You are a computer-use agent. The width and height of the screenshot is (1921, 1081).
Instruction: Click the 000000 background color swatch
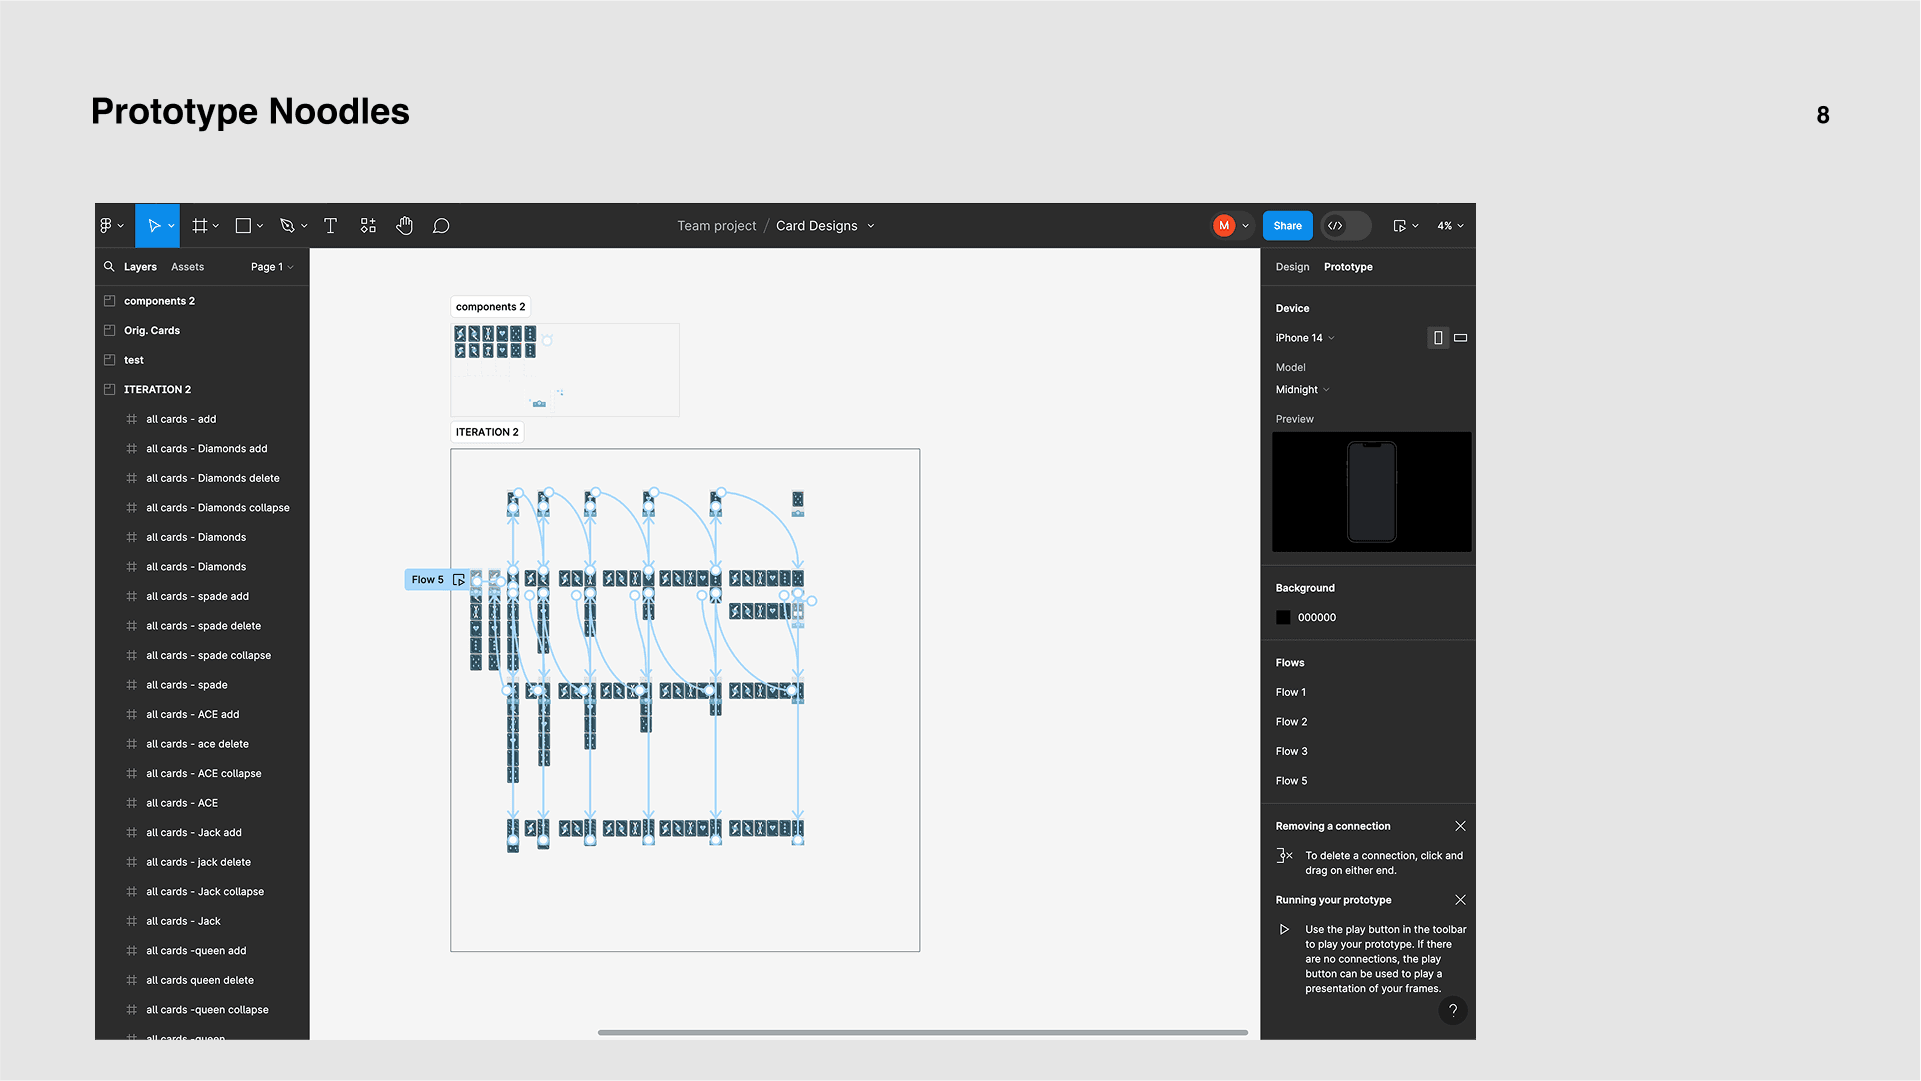1283,618
